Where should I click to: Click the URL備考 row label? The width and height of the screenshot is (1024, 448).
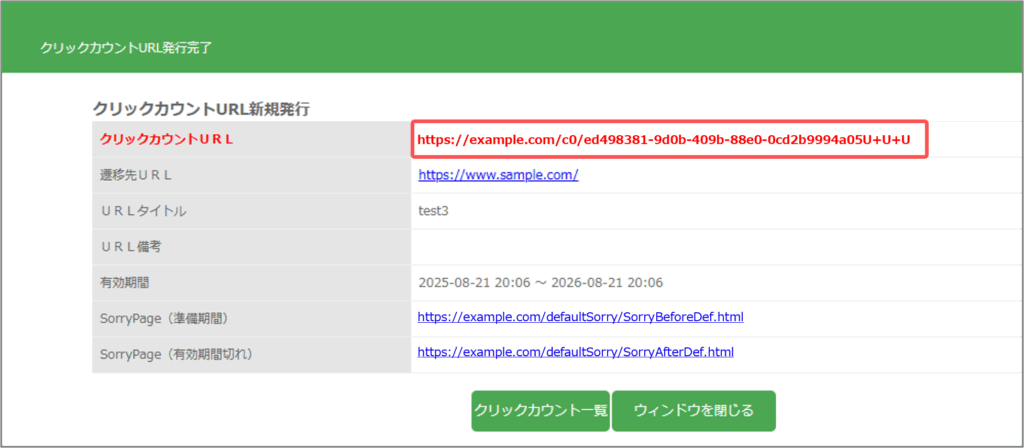tap(136, 247)
